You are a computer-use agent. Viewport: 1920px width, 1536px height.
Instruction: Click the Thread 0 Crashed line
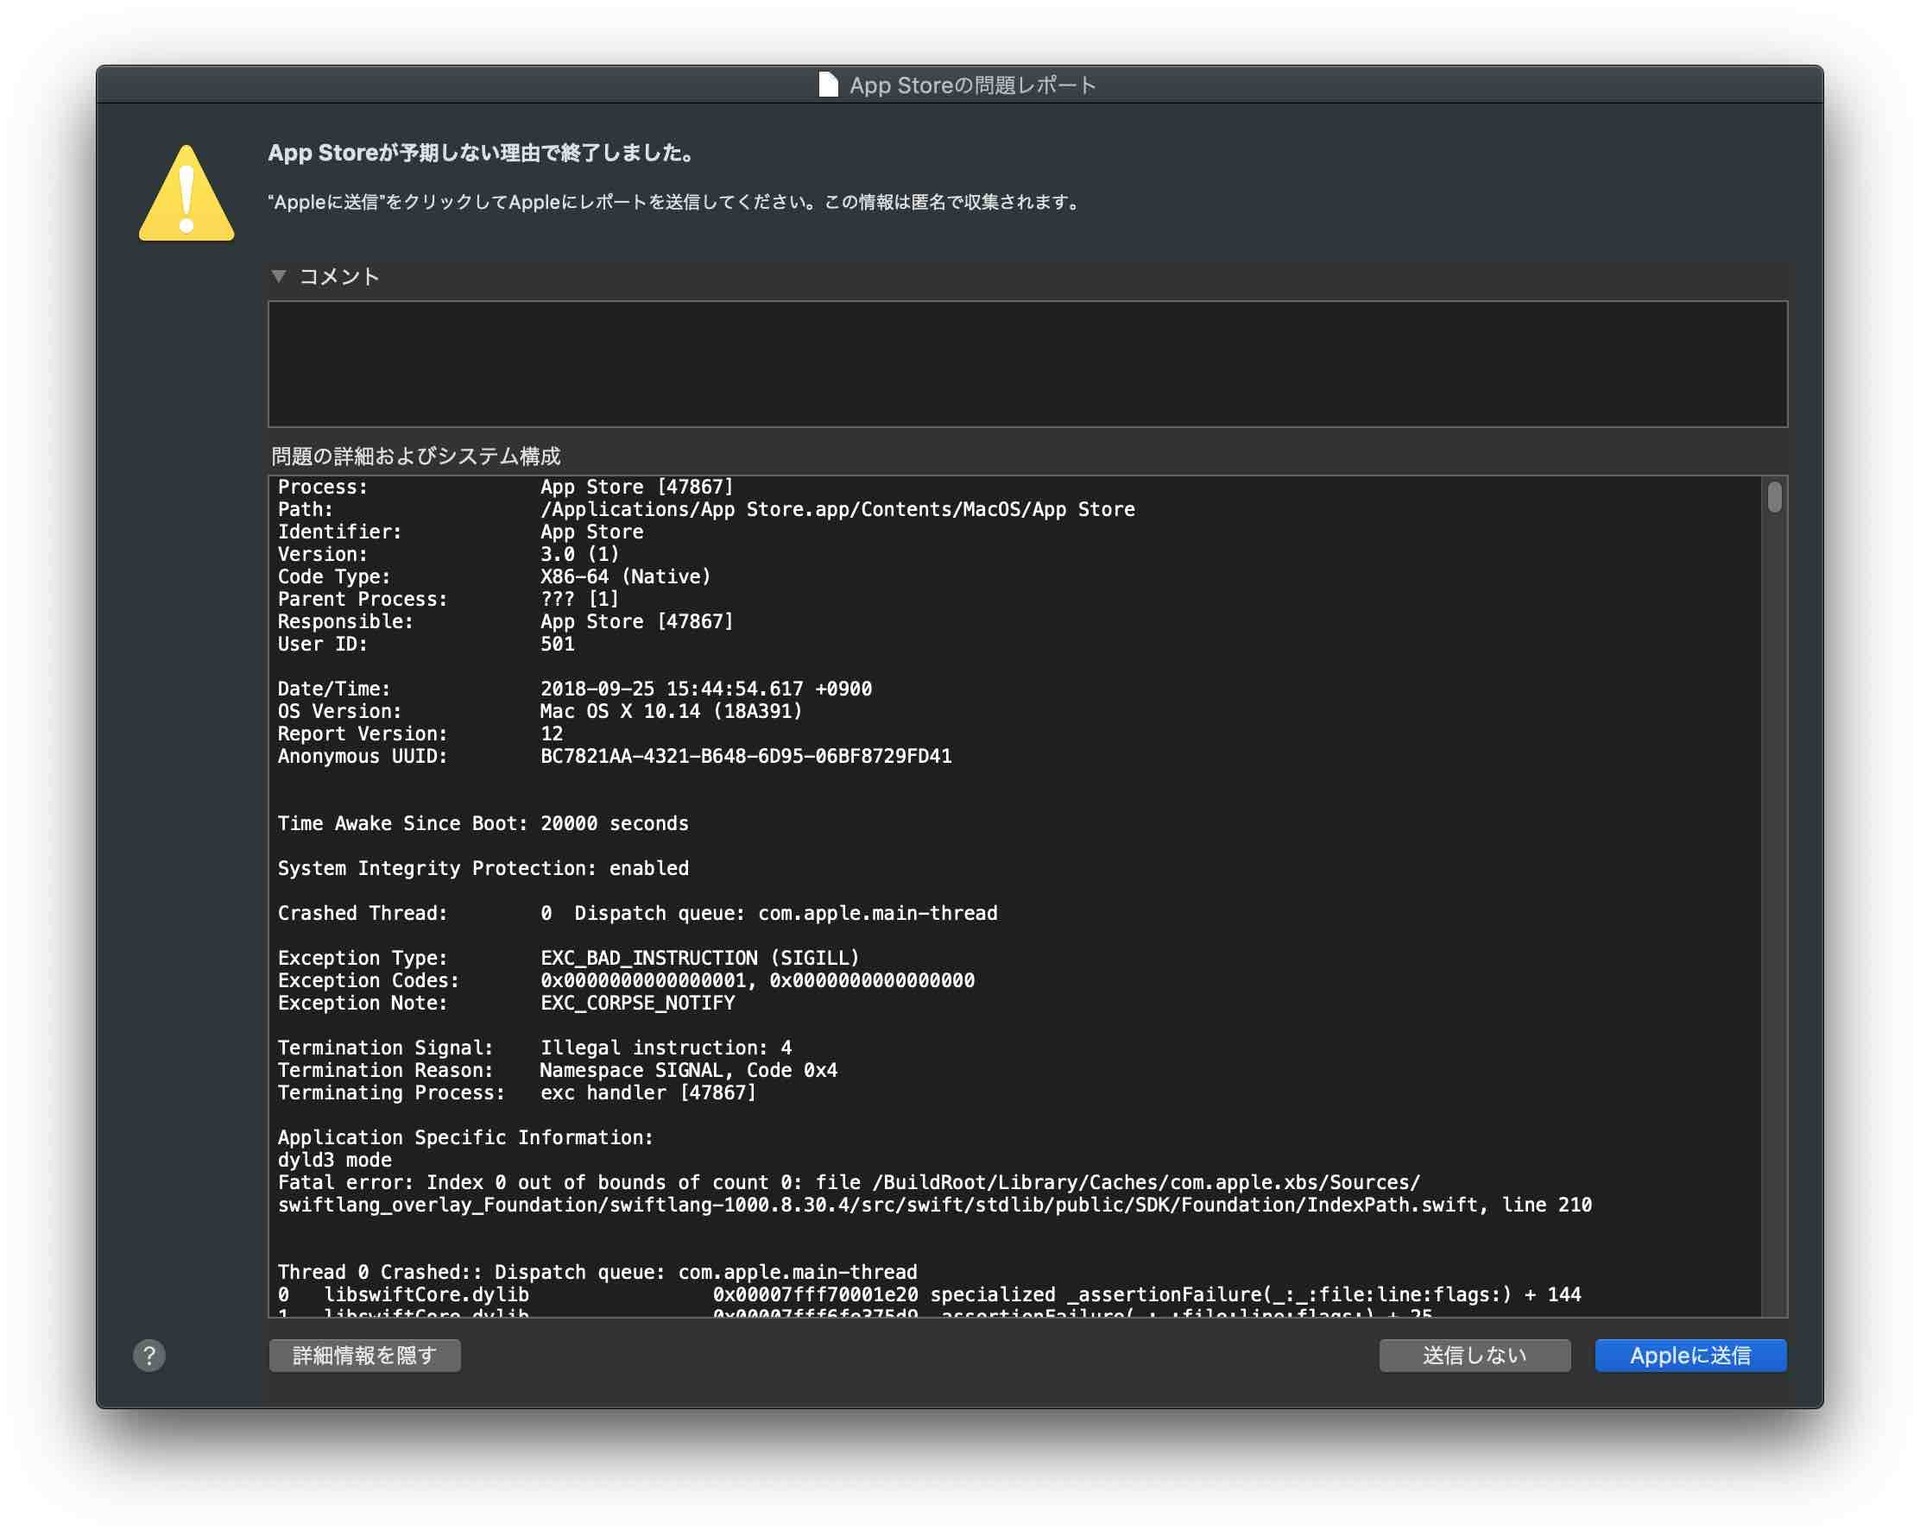coord(597,1272)
